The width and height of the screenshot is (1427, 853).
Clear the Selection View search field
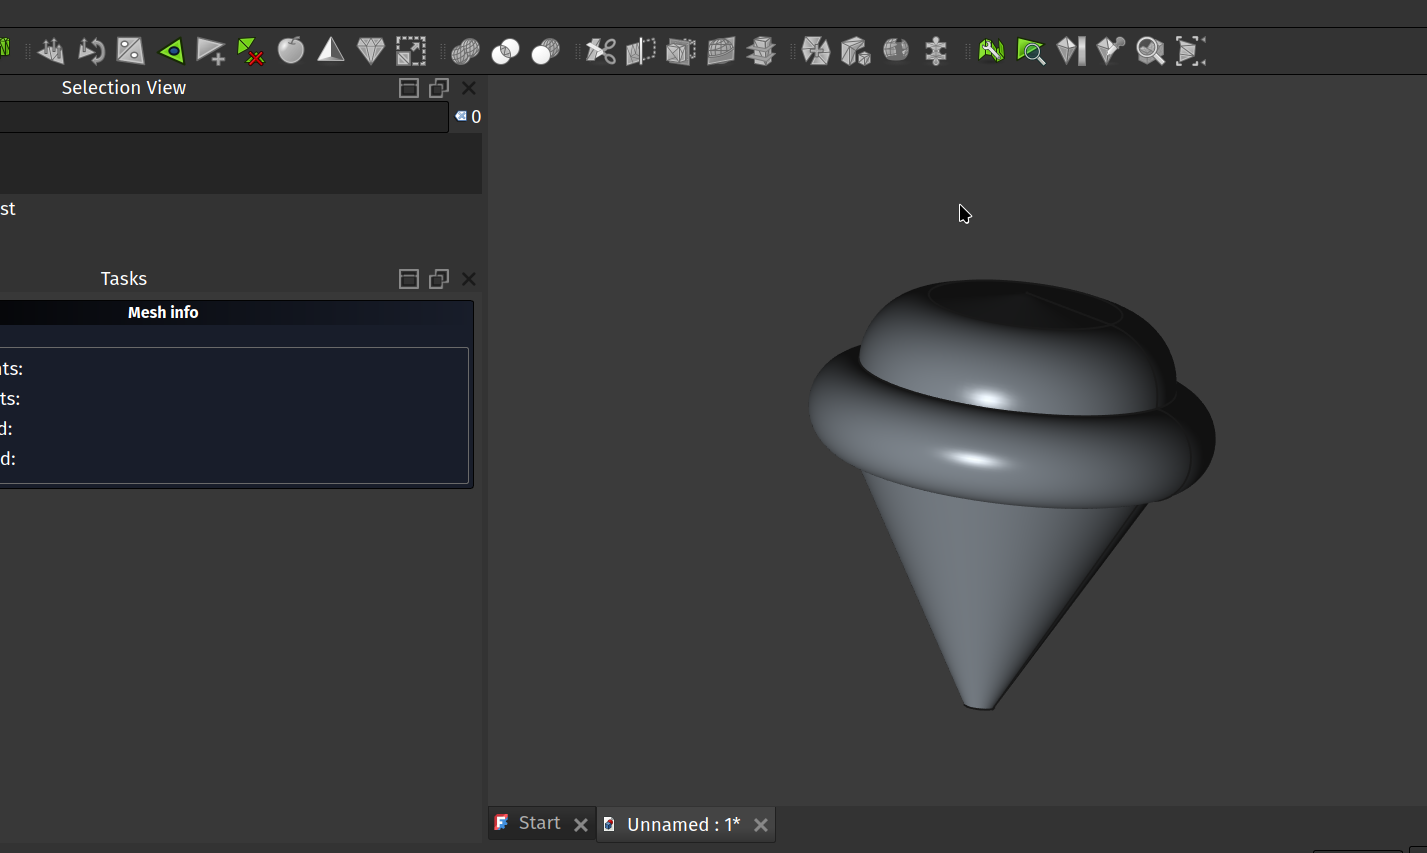click(x=462, y=117)
